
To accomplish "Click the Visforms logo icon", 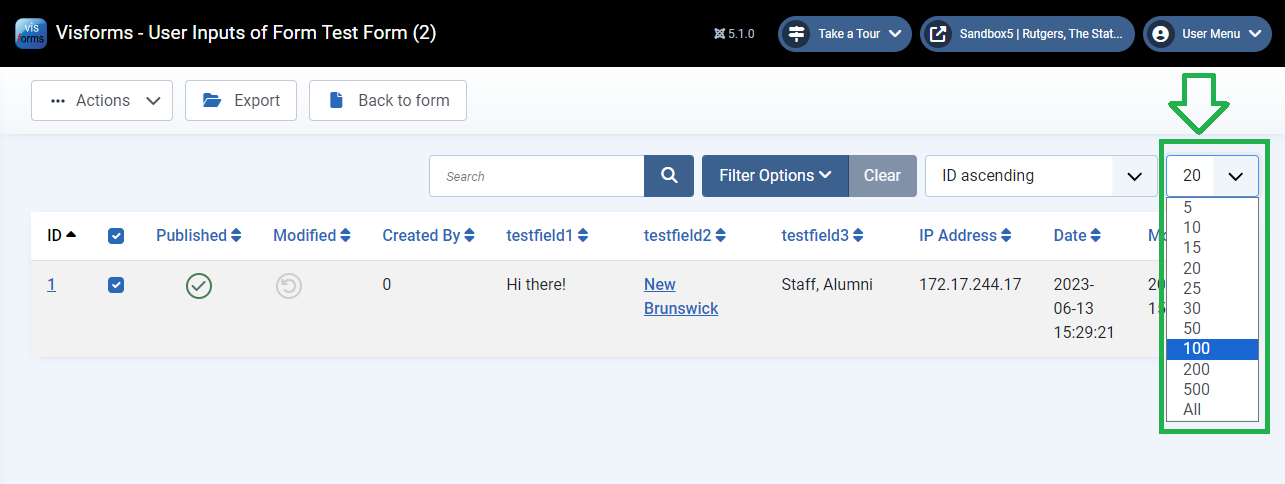I will [x=31, y=33].
